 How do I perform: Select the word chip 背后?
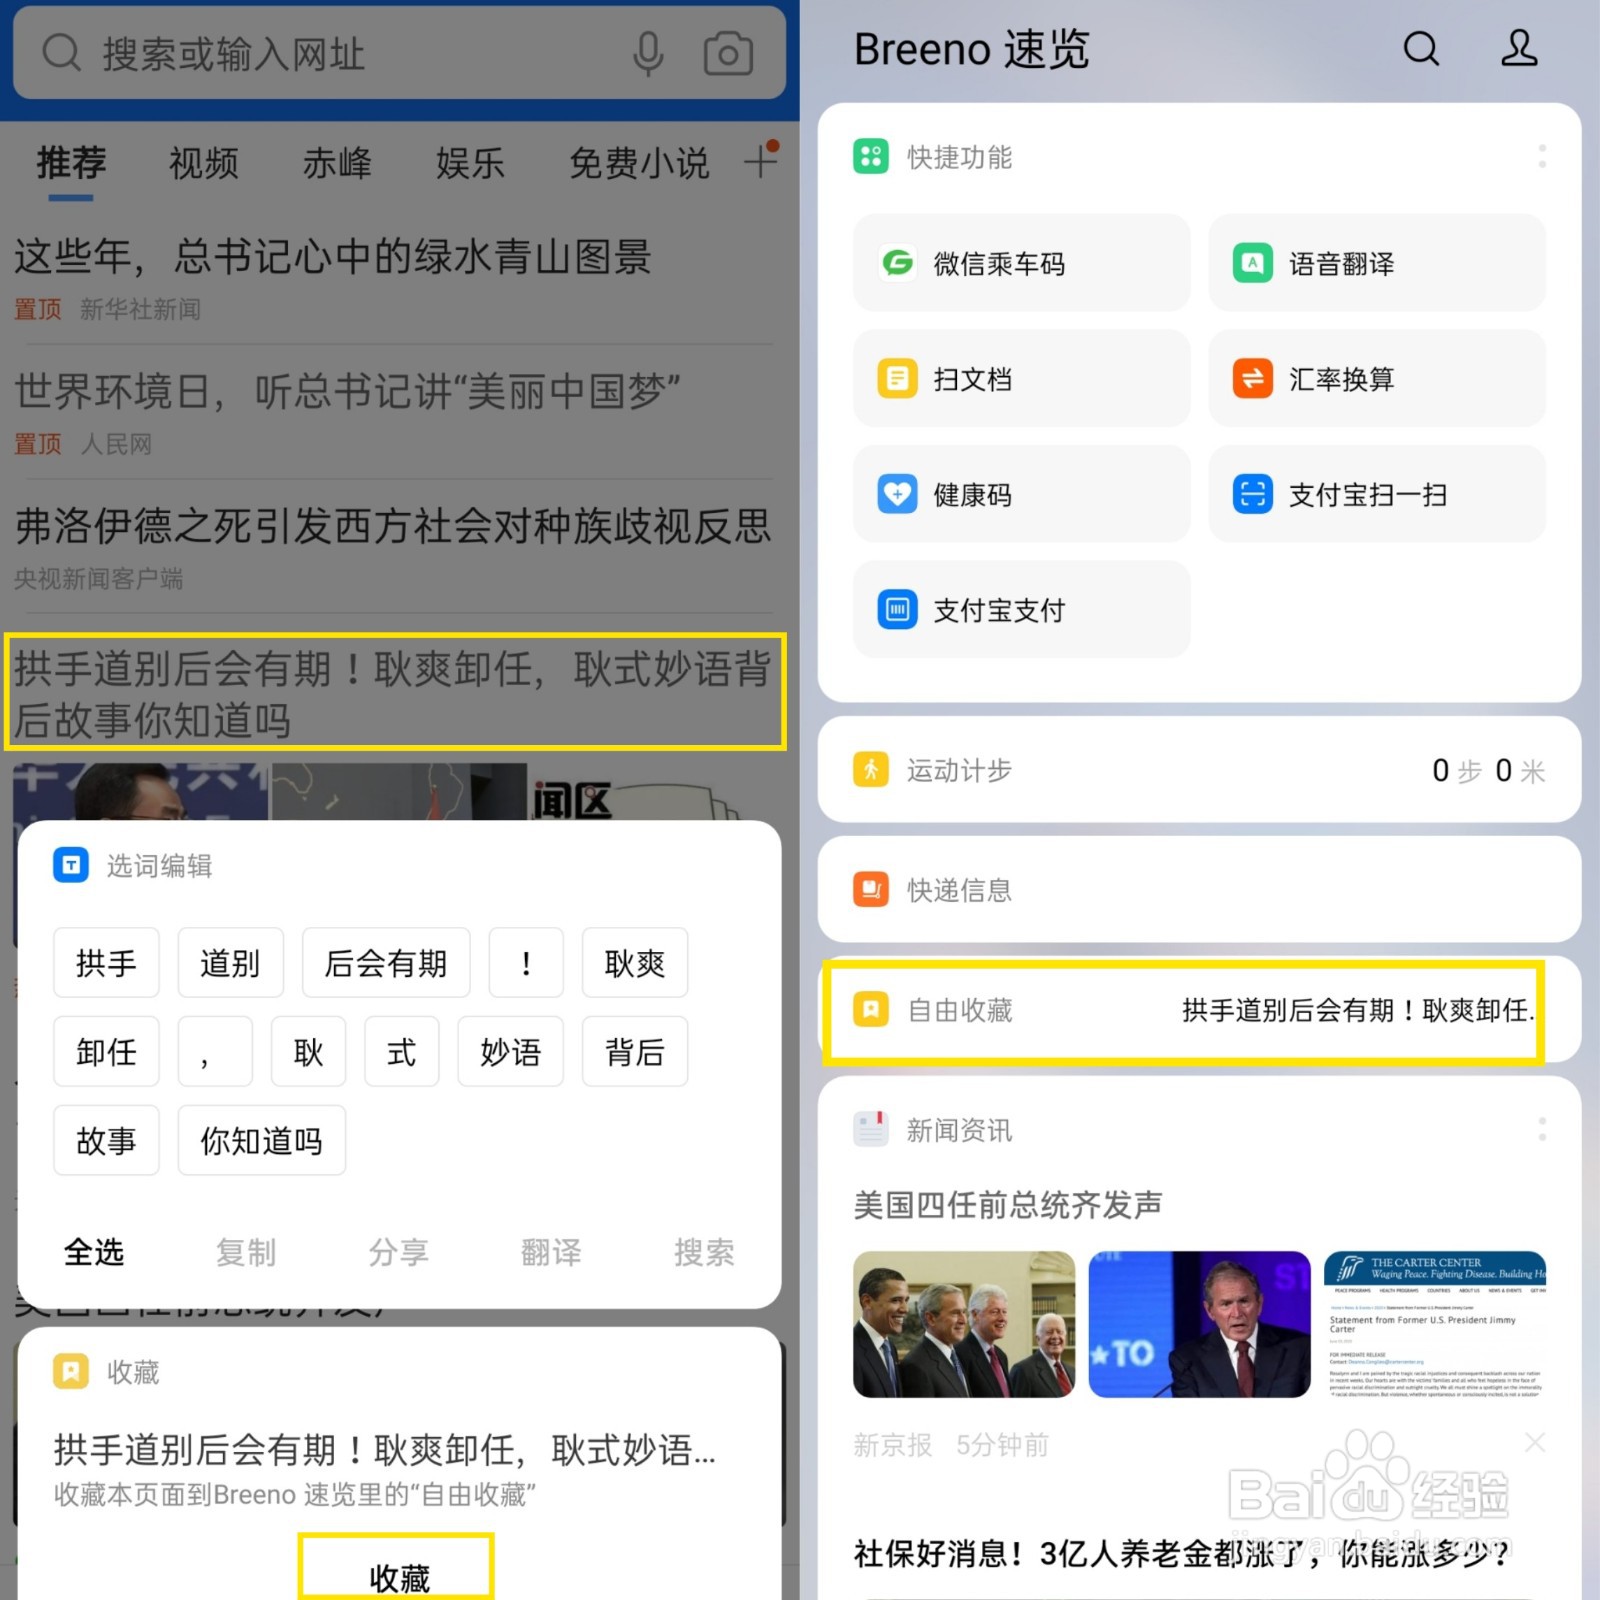point(635,1051)
